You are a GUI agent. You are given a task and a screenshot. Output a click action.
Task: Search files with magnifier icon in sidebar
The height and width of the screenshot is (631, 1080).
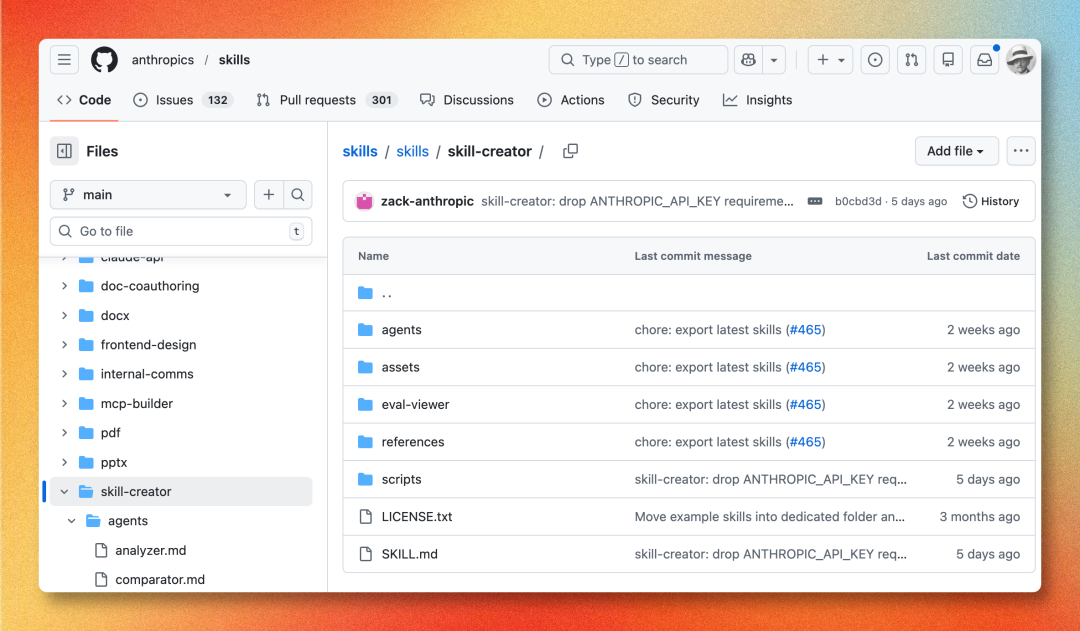tap(298, 195)
